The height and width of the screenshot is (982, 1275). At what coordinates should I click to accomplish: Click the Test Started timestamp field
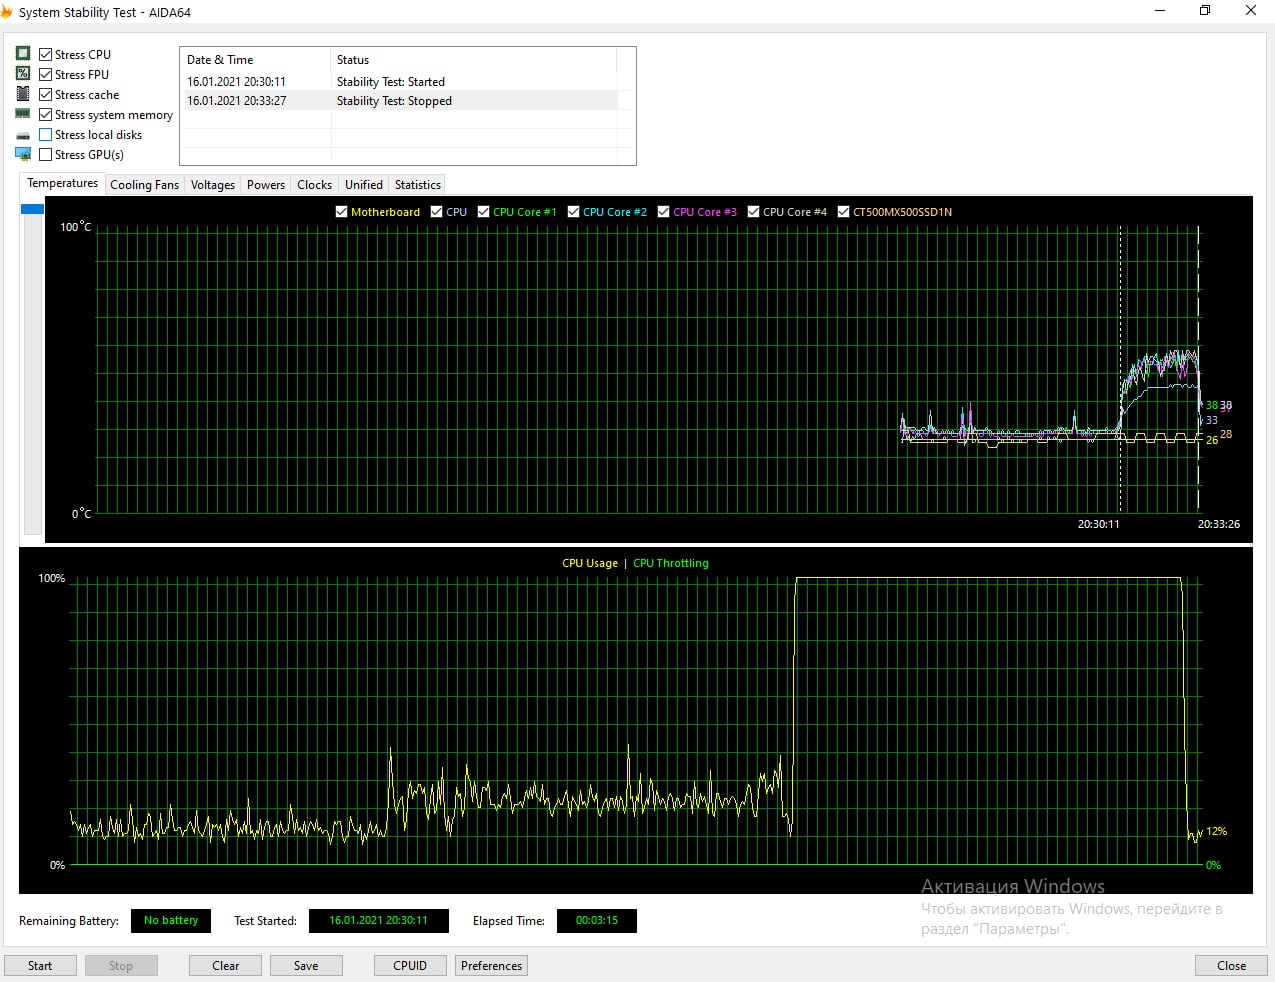378,920
